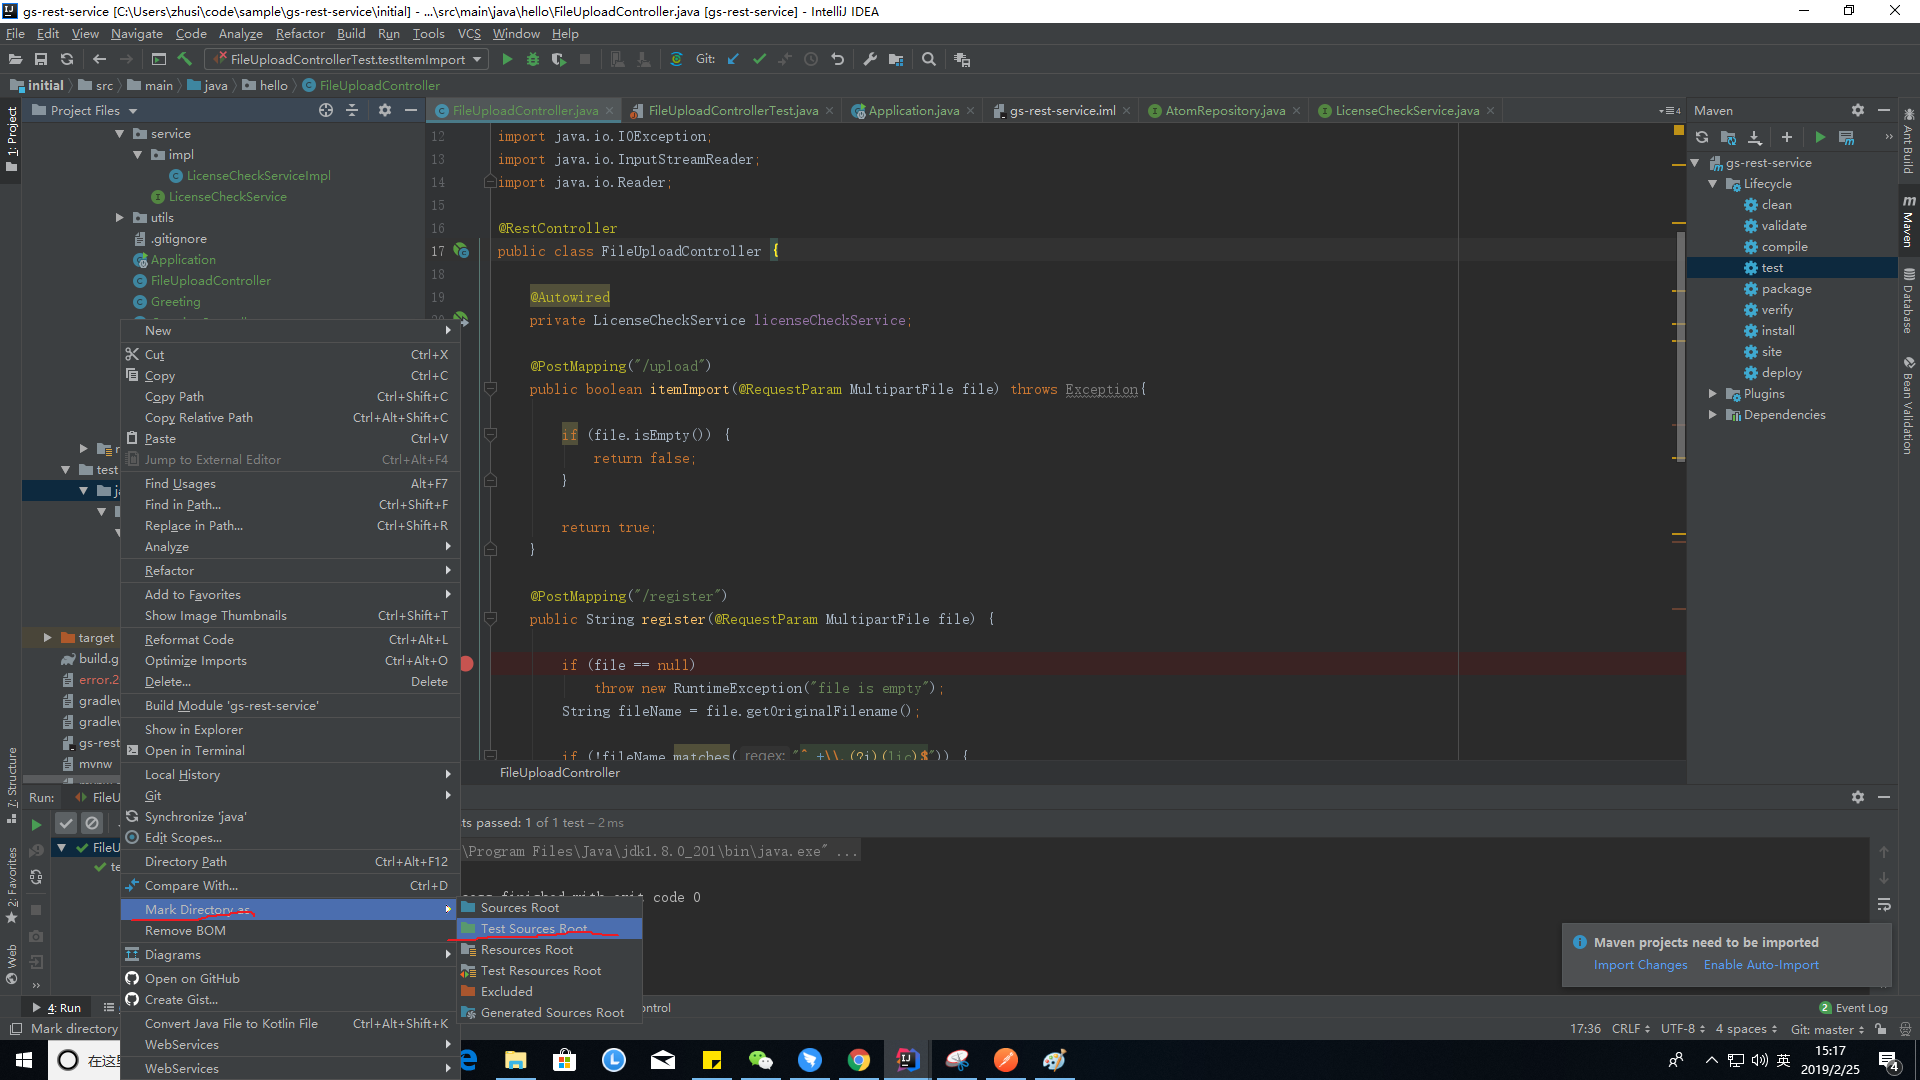The height and width of the screenshot is (1080, 1920).
Task: Open WeChat from taskbar
Action: tap(761, 1060)
